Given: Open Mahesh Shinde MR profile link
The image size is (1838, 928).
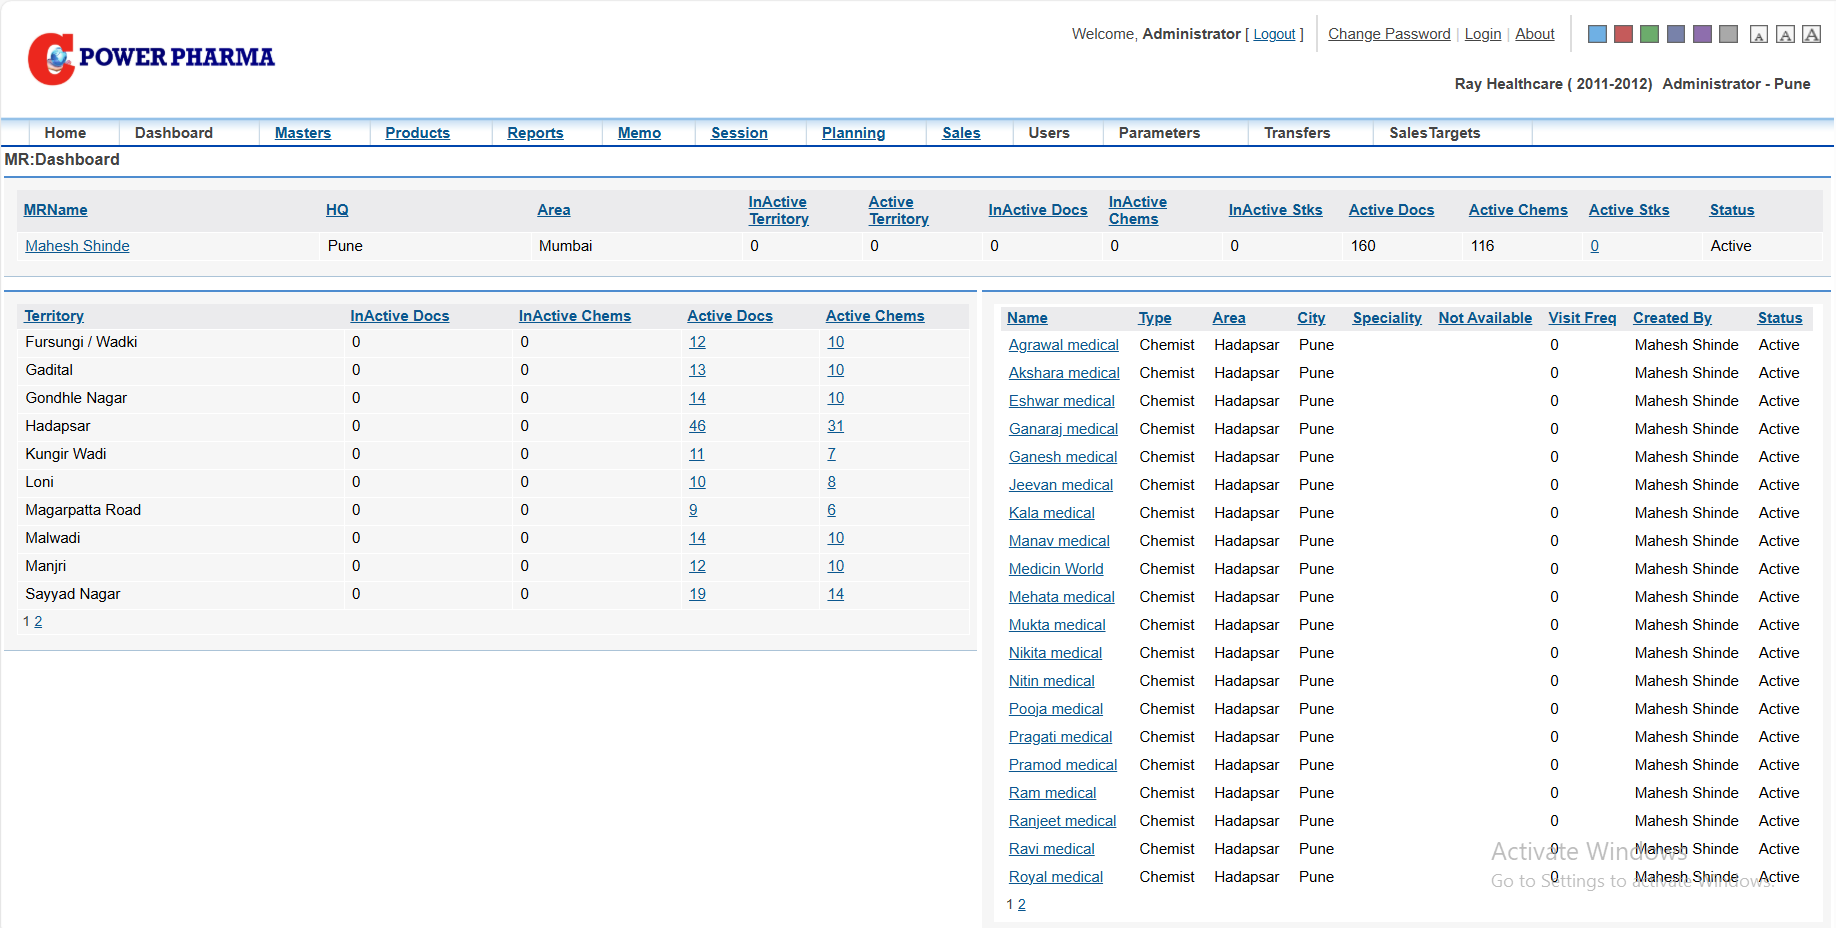Looking at the screenshot, I should [x=77, y=246].
